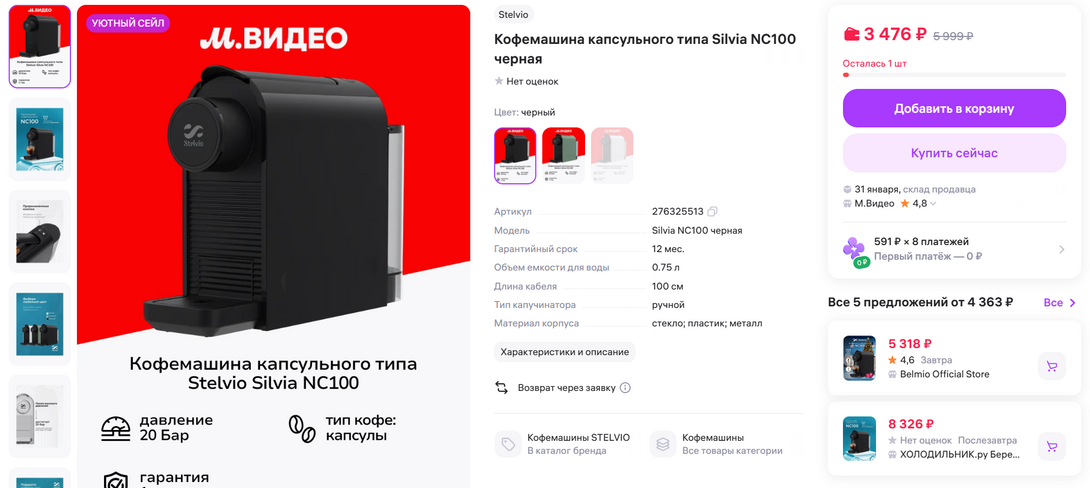Click the return info icon
Image resolution: width=1090 pixels, height=488 pixels.
tap(625, 388)
